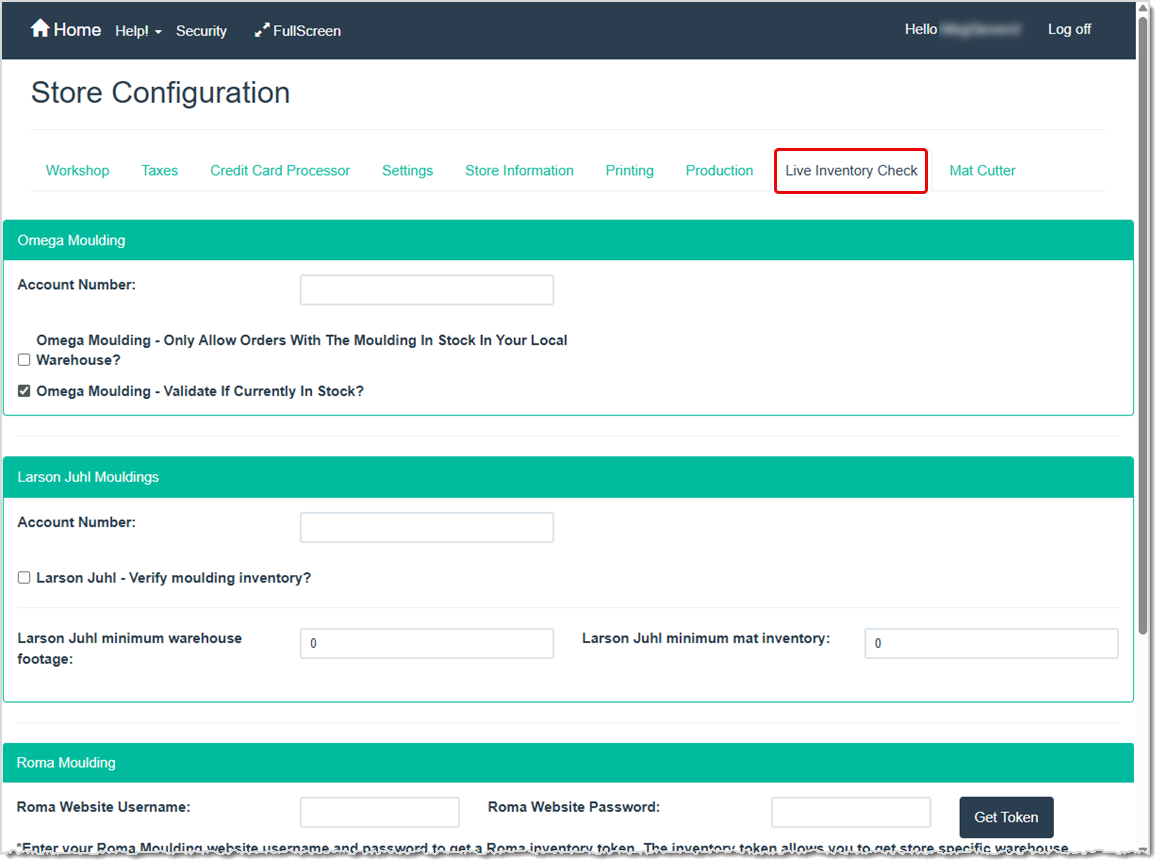The image size is (1160, 868).
Task: Enable Omega Moulding local warehouse stock restriction
Action: coord(23,359)
